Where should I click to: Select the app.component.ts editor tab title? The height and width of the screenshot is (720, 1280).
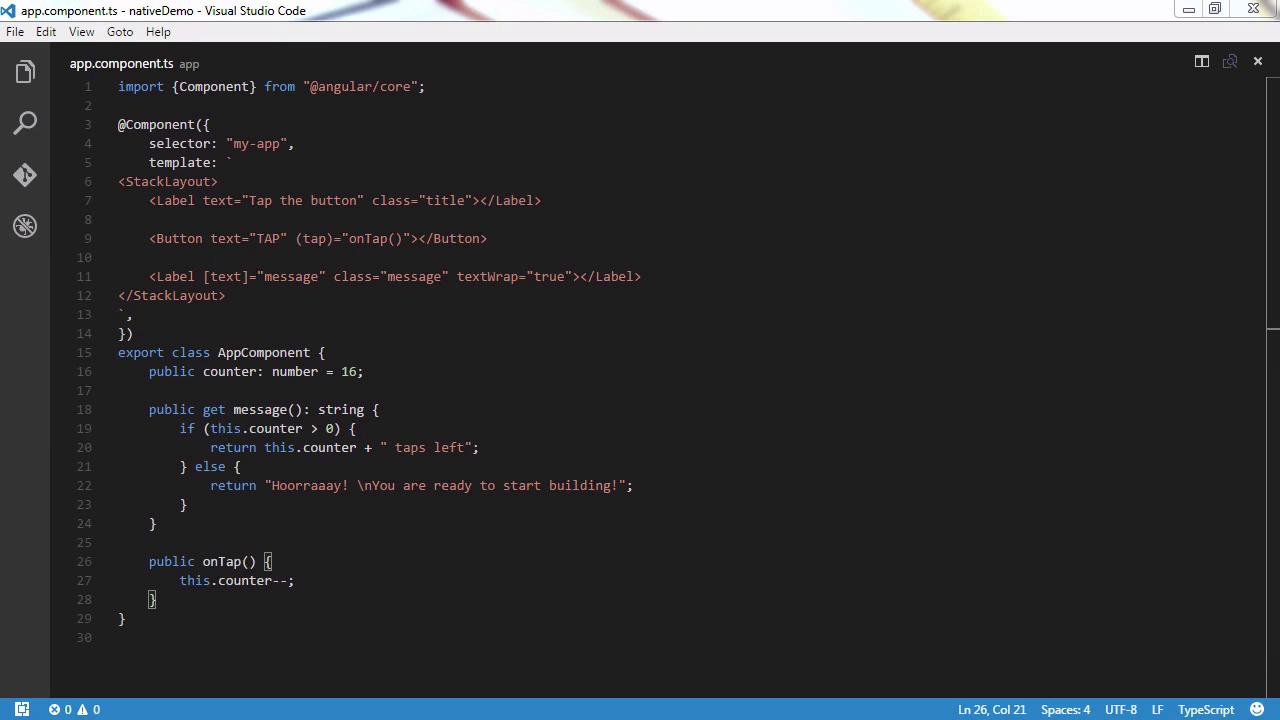(x=121, y=63)
